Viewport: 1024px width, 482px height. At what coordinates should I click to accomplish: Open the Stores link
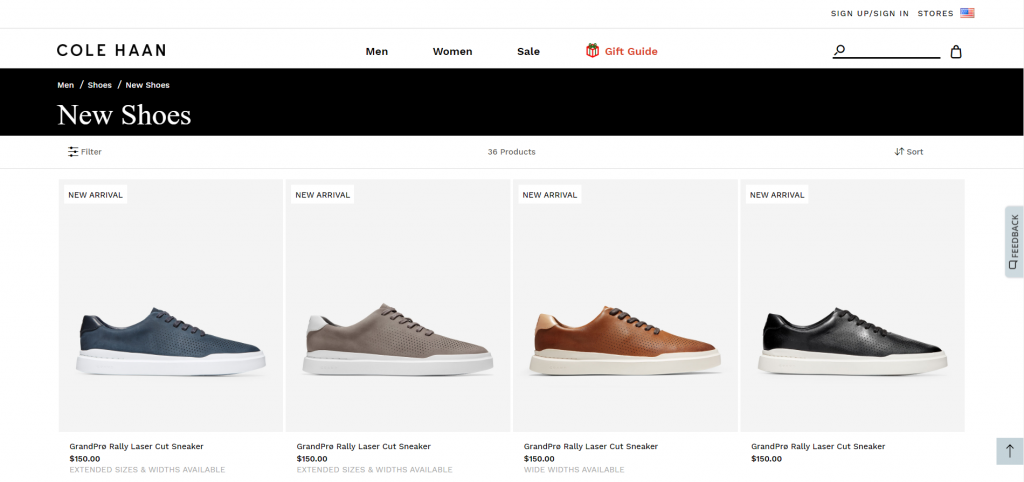pos(935,13)
